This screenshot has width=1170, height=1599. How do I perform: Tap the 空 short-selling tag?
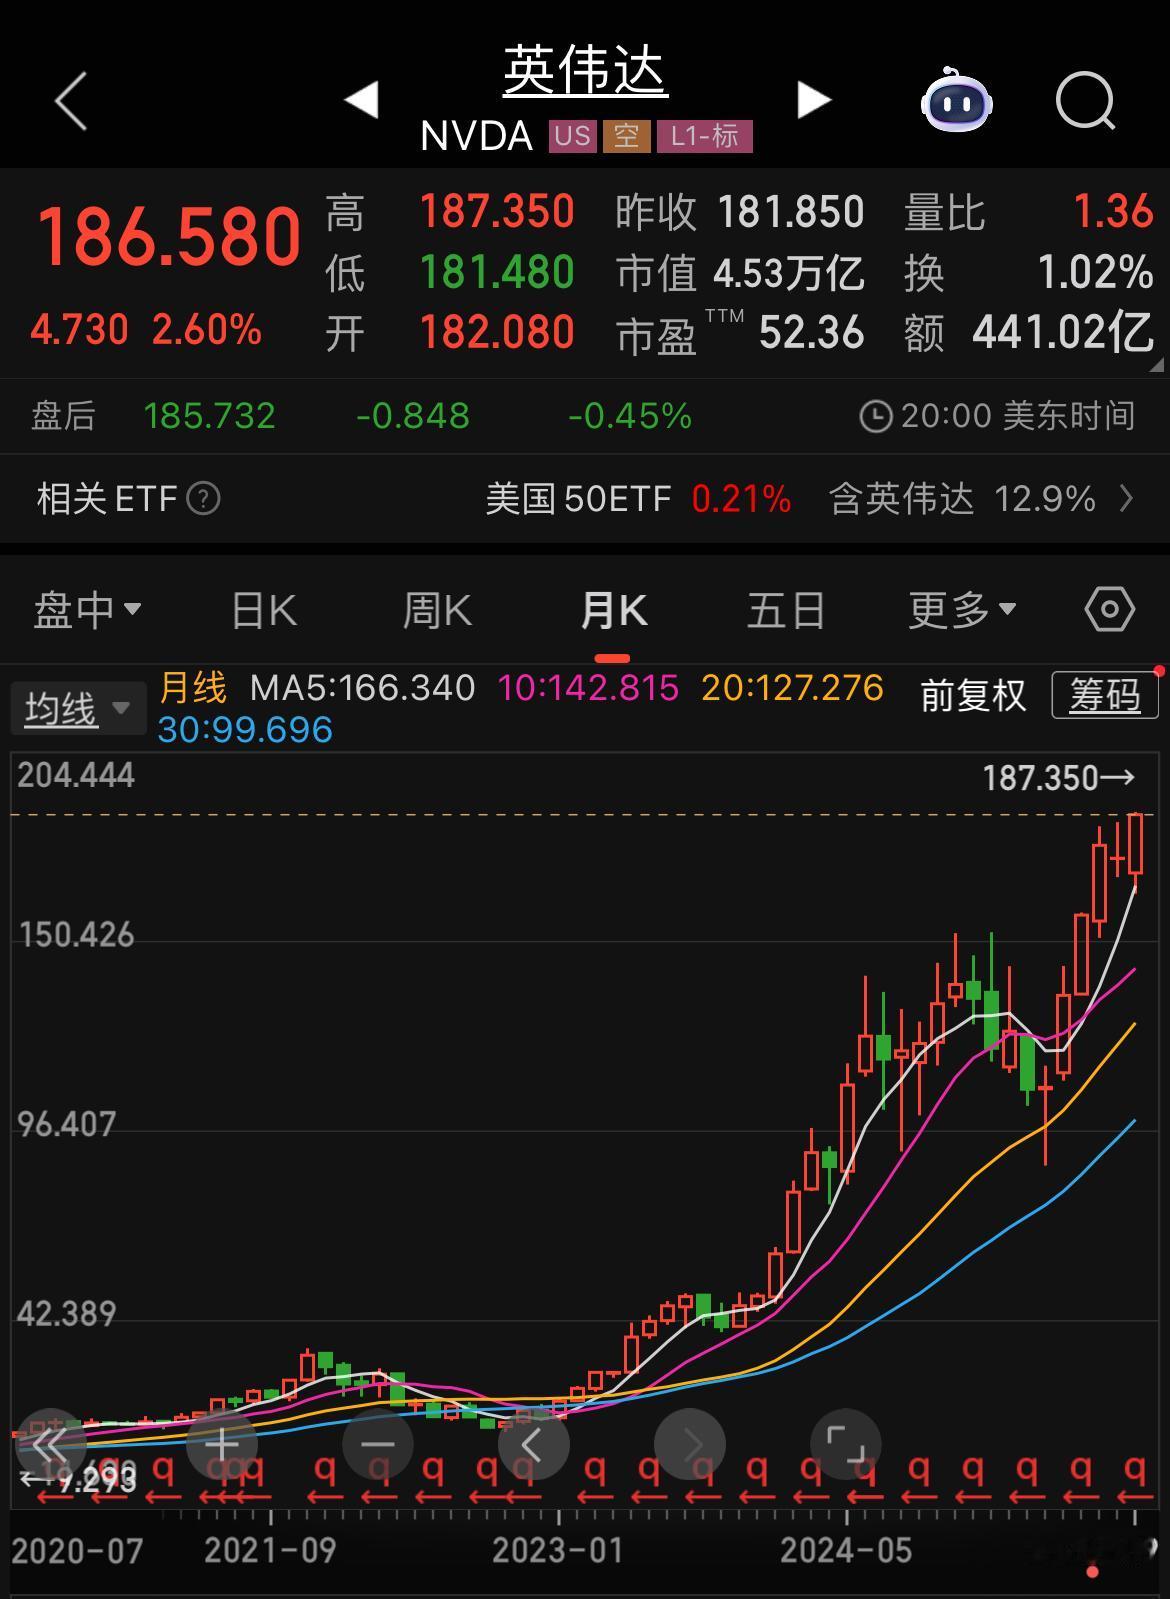(x=627, y=136)
